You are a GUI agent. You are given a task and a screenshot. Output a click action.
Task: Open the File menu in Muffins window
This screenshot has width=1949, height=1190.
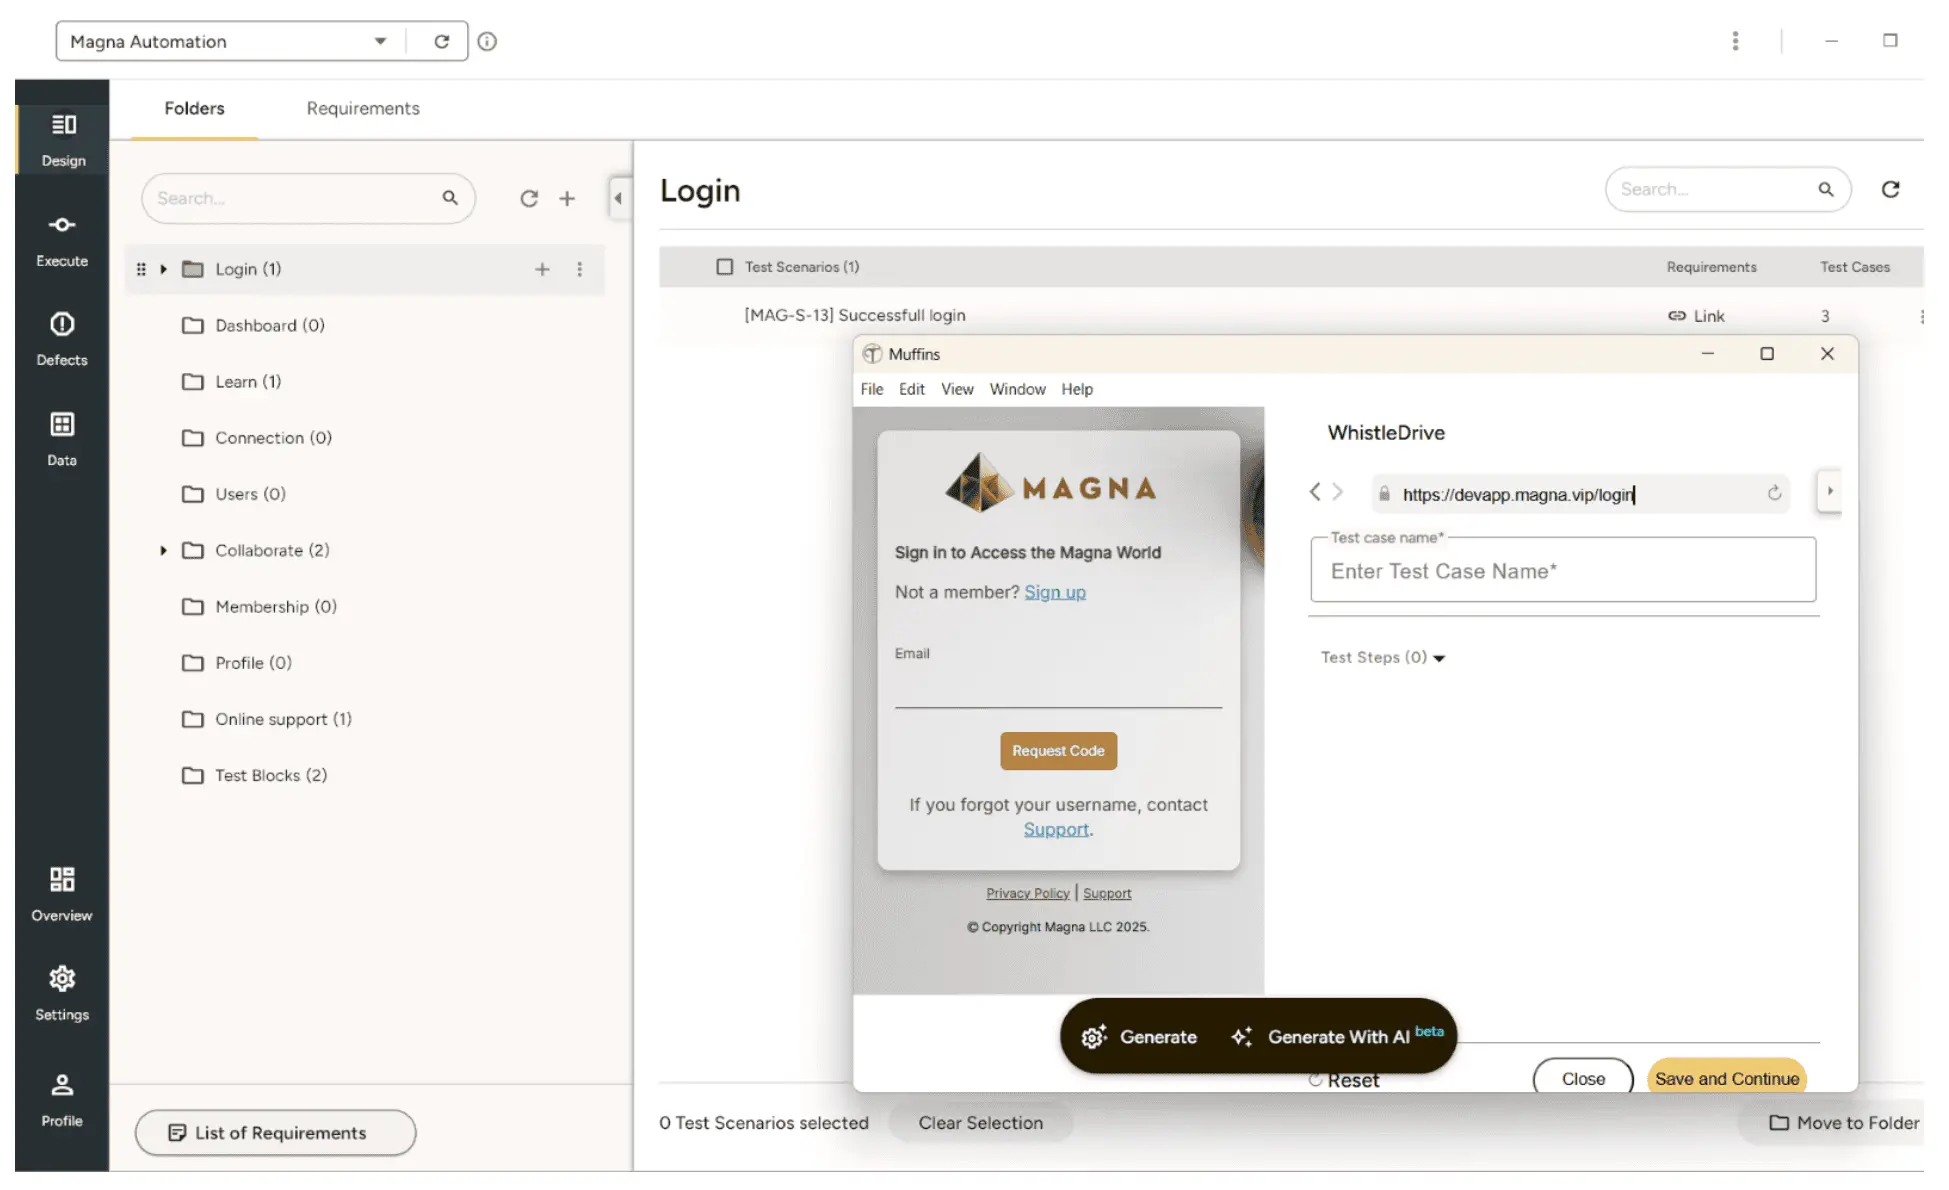coord(871,389)
